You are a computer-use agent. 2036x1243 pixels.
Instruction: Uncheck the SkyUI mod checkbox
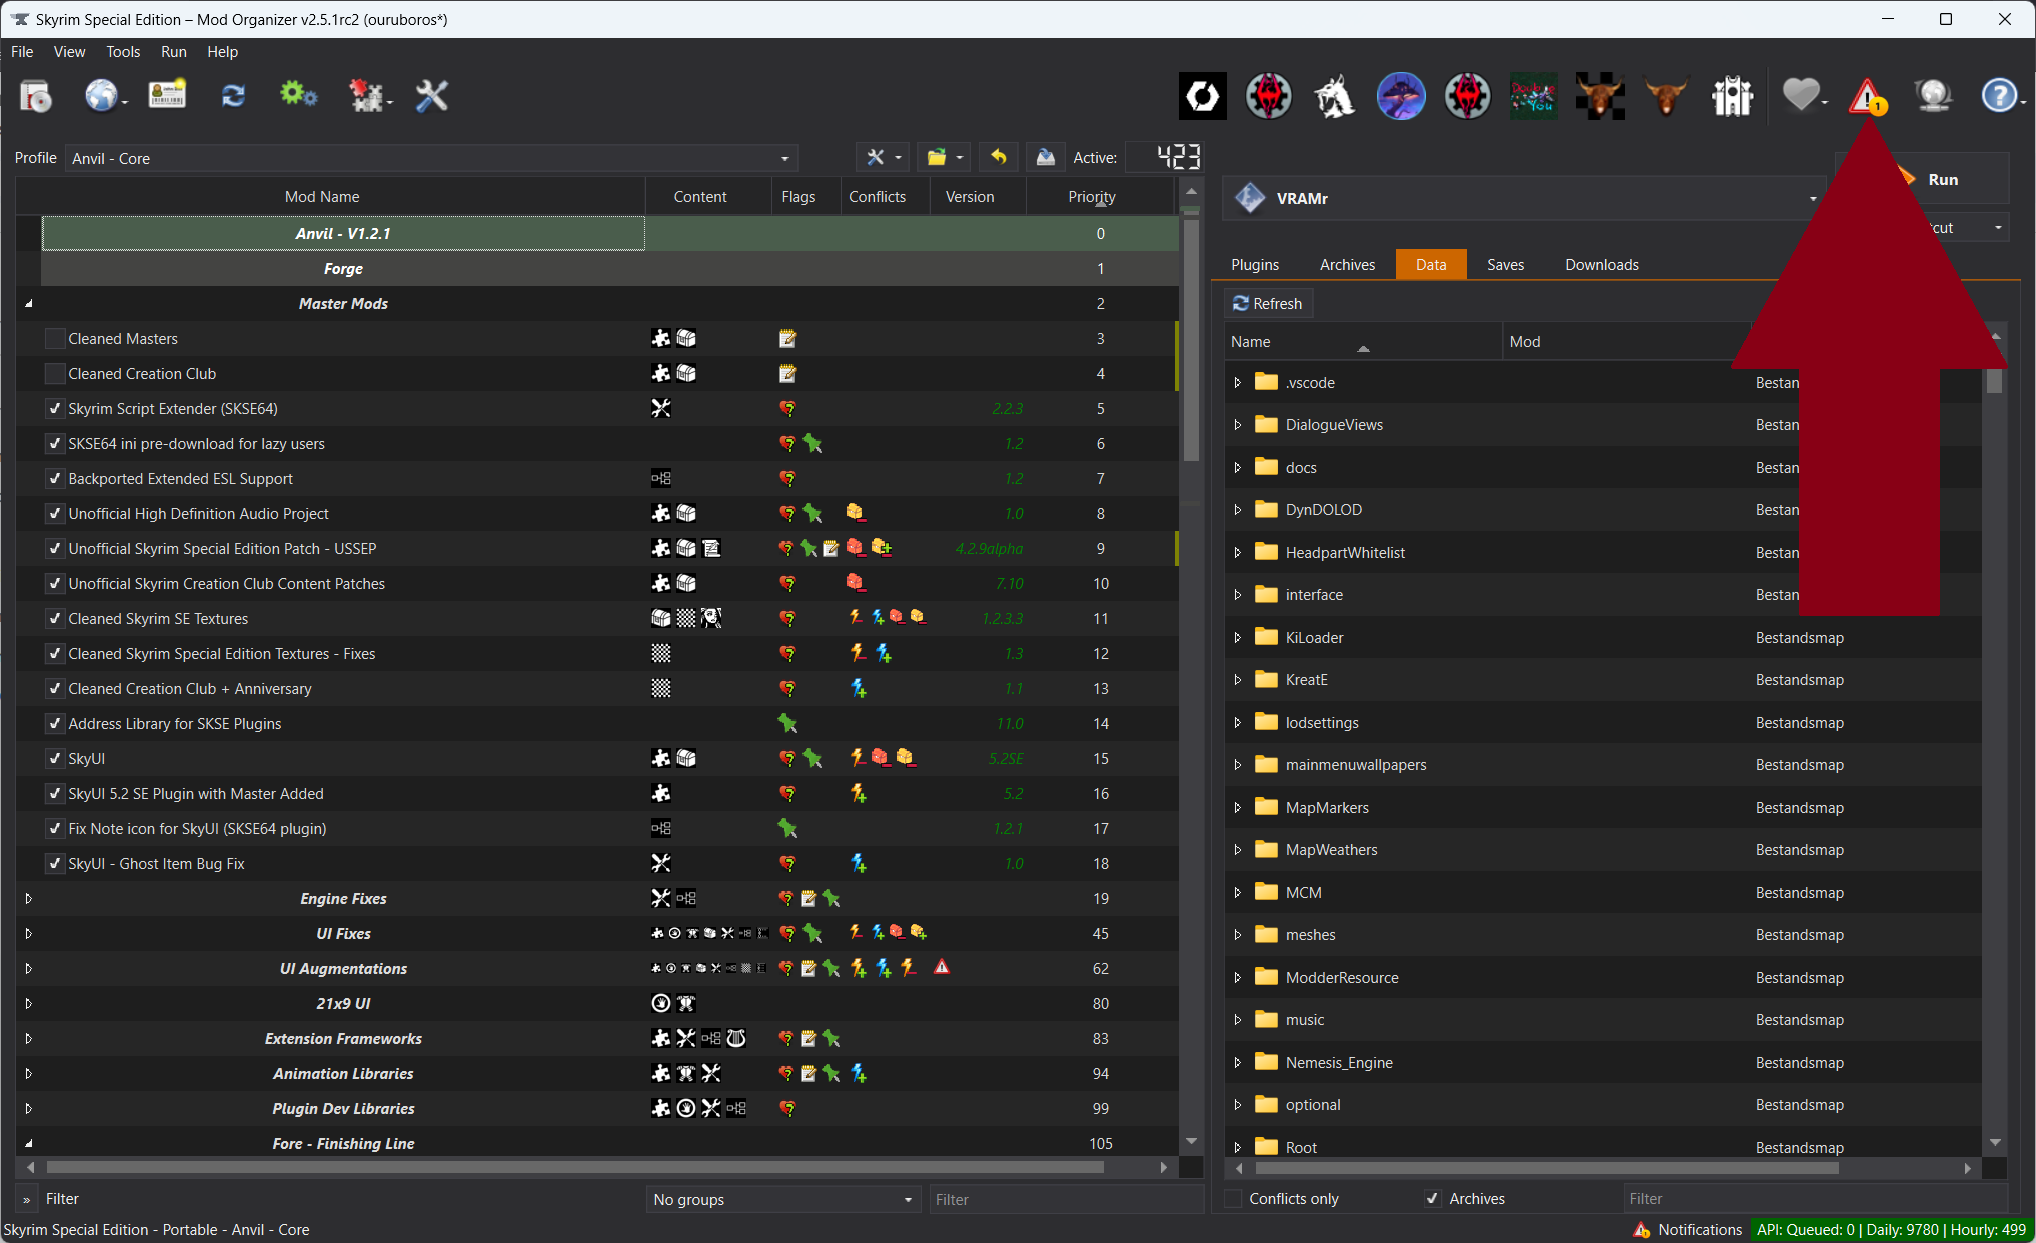pyautogui.click(x=55, y=759)
